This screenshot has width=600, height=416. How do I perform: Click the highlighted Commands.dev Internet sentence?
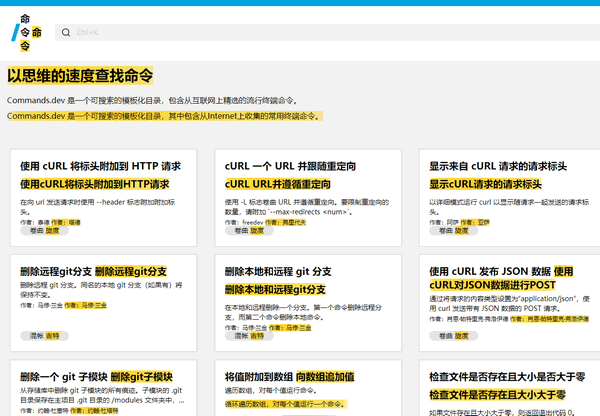[165, 116]
